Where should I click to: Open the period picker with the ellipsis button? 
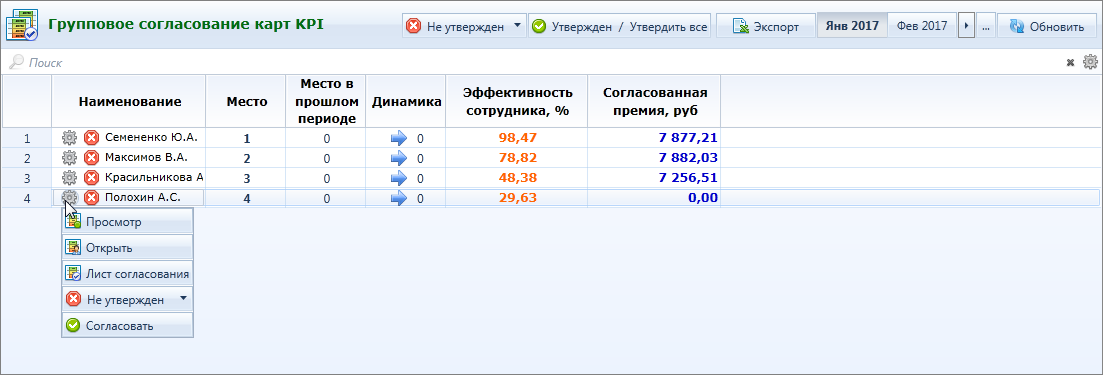986,27
